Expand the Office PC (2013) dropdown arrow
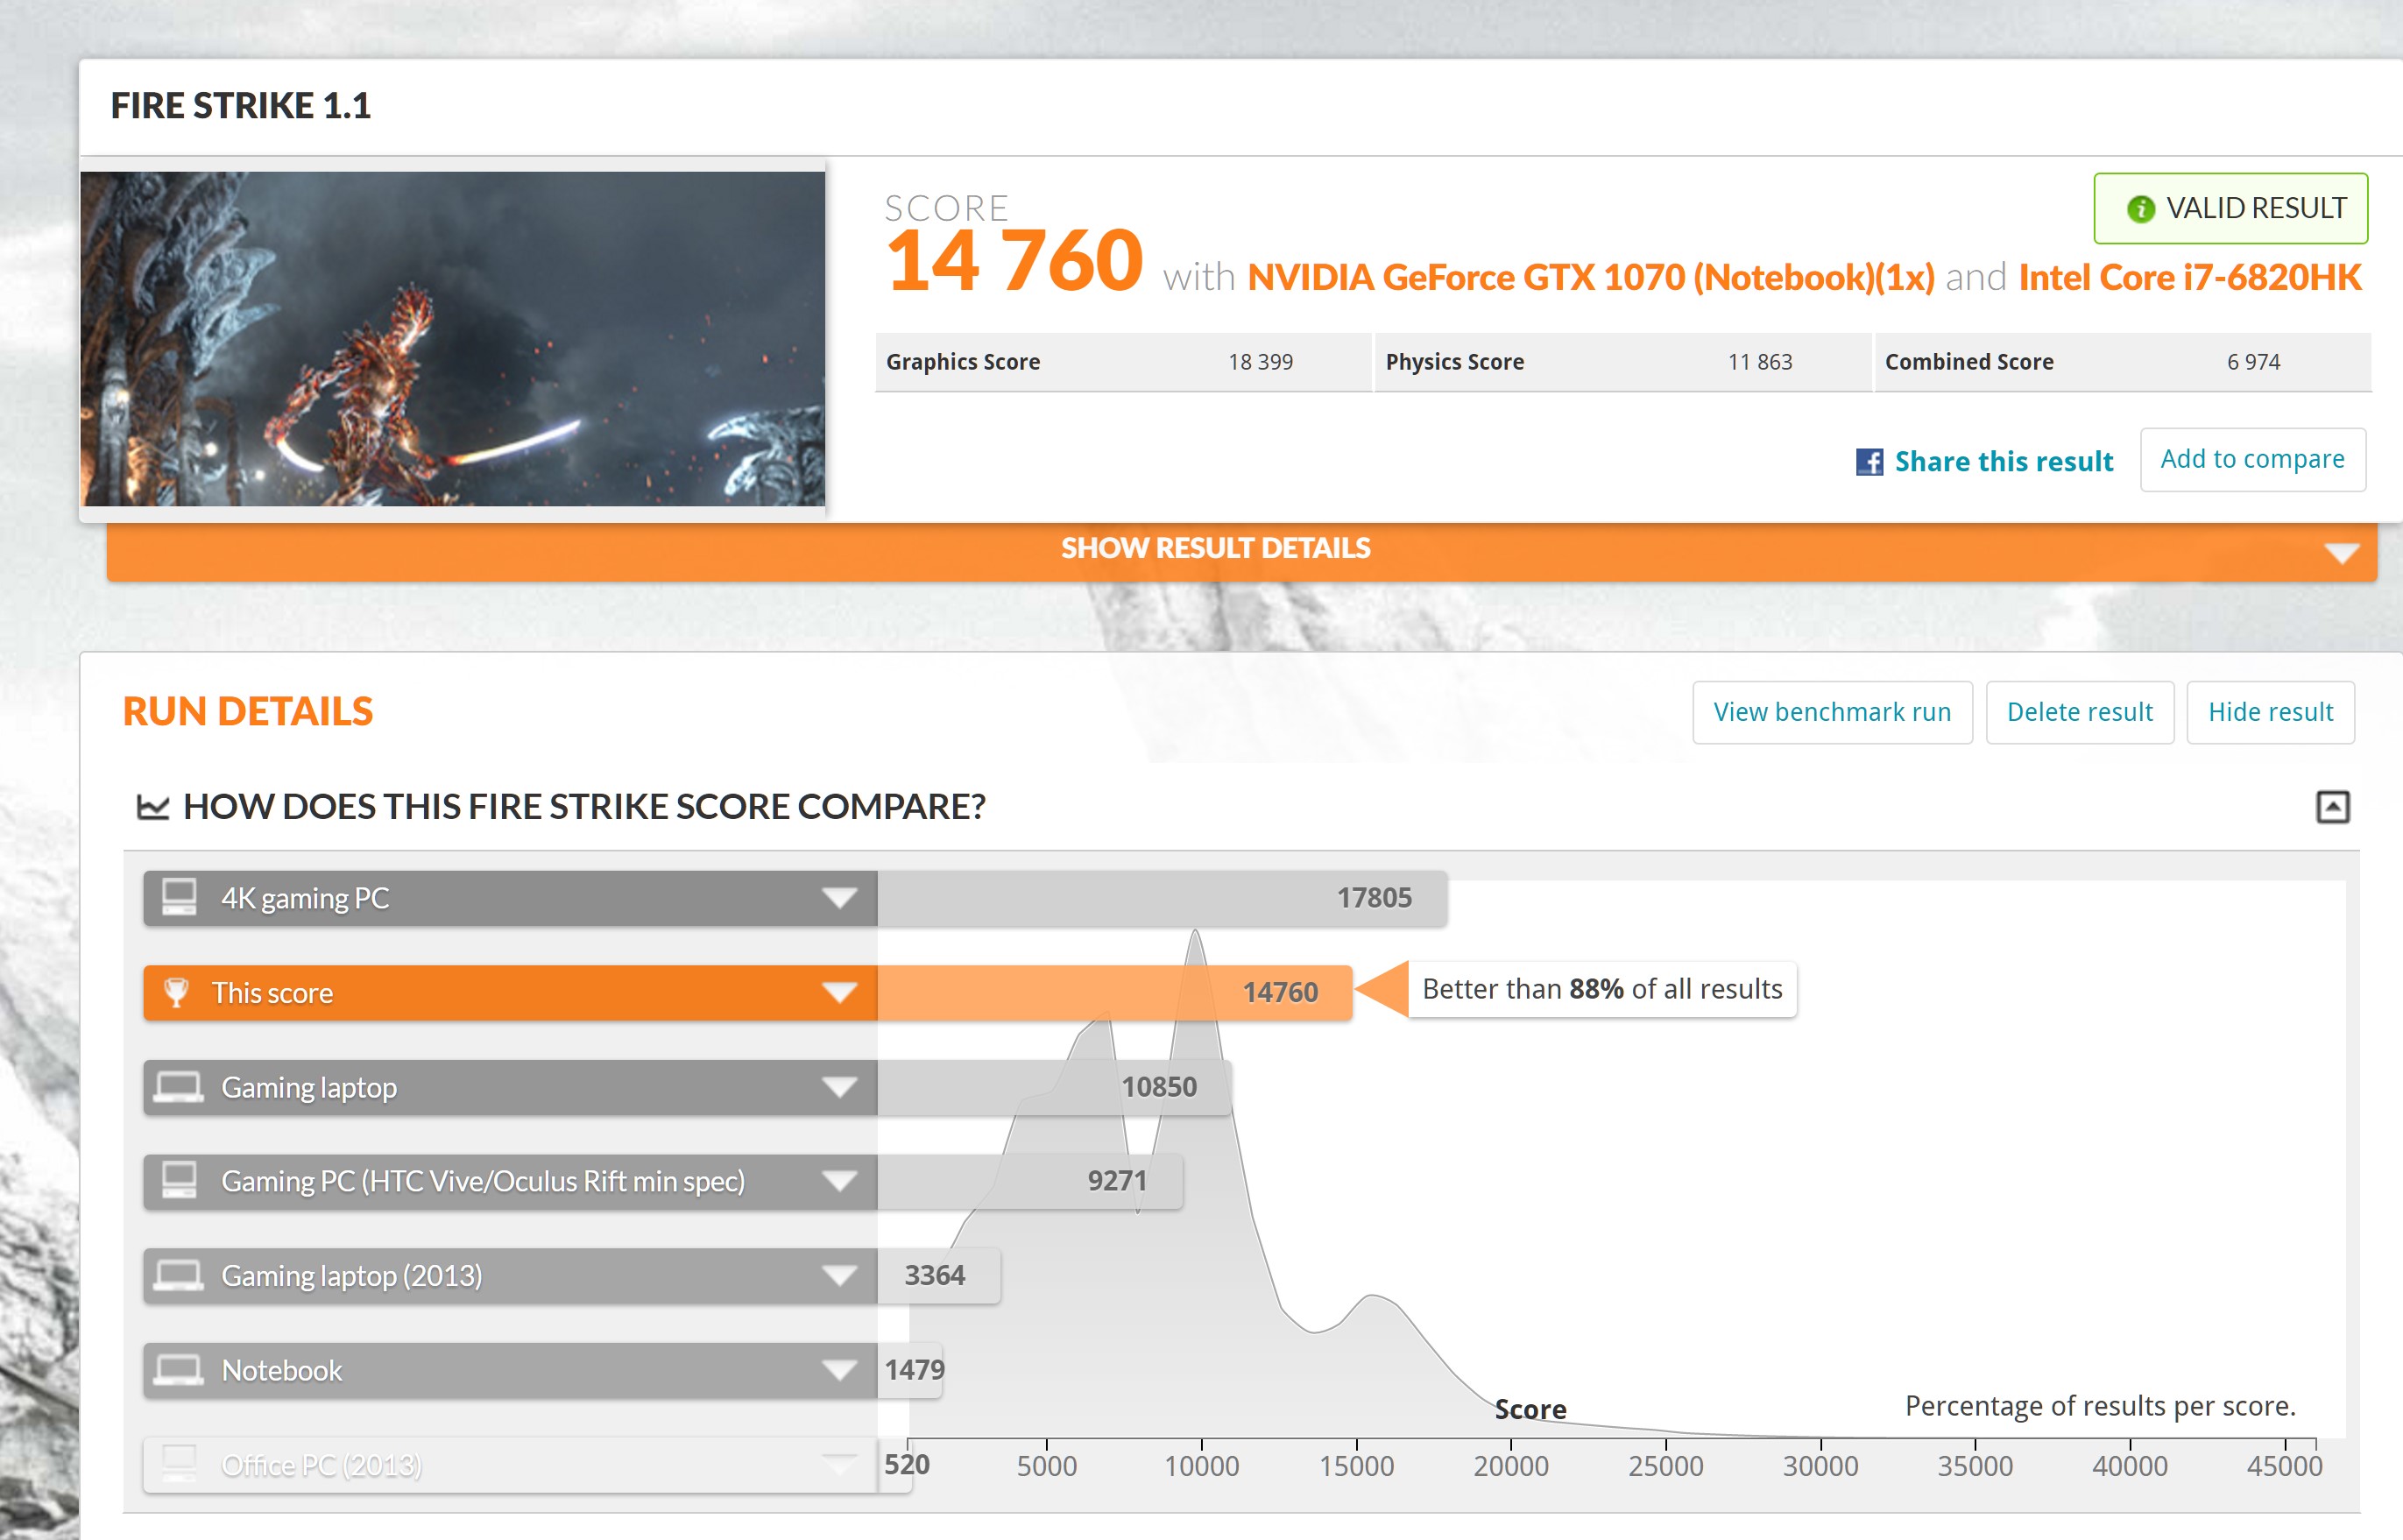 839,1464
